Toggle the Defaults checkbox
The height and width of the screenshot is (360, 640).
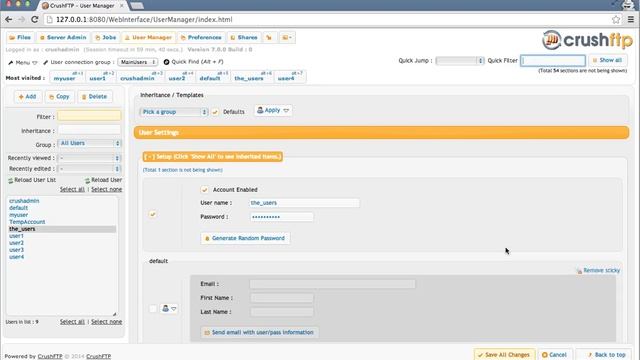click(x=215, y=112)
